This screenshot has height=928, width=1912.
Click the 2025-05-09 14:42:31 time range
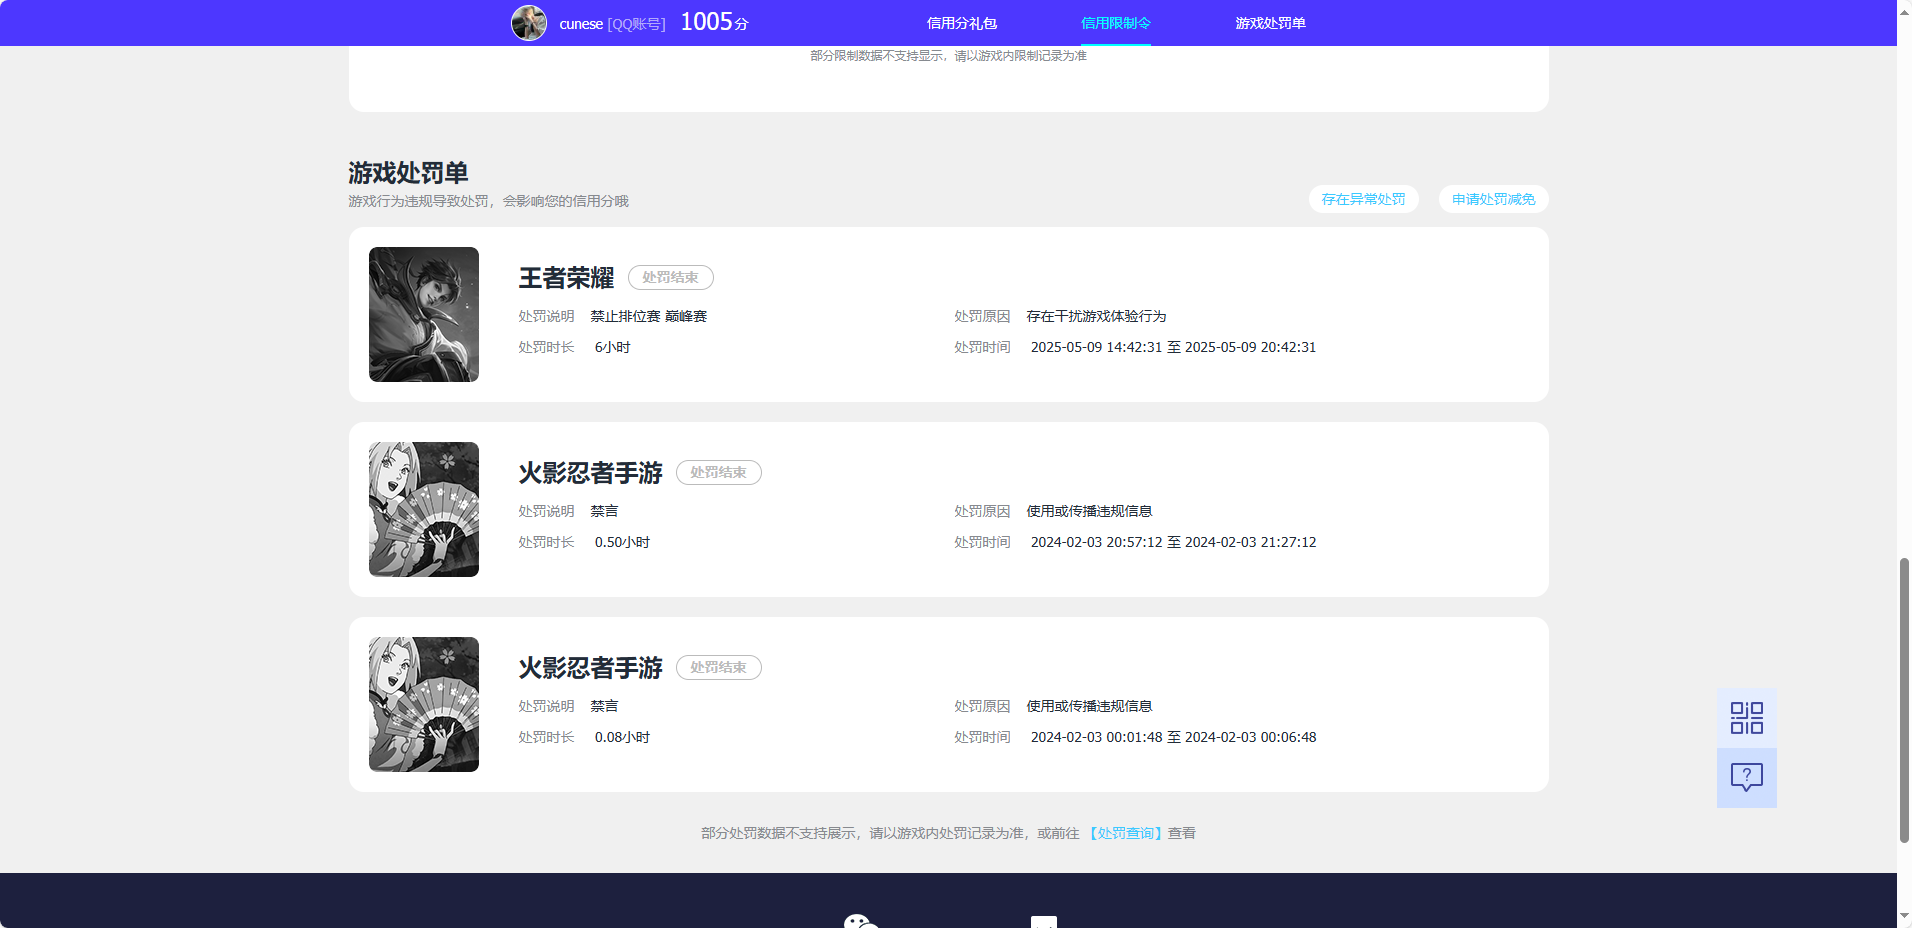coord(1173,347)
